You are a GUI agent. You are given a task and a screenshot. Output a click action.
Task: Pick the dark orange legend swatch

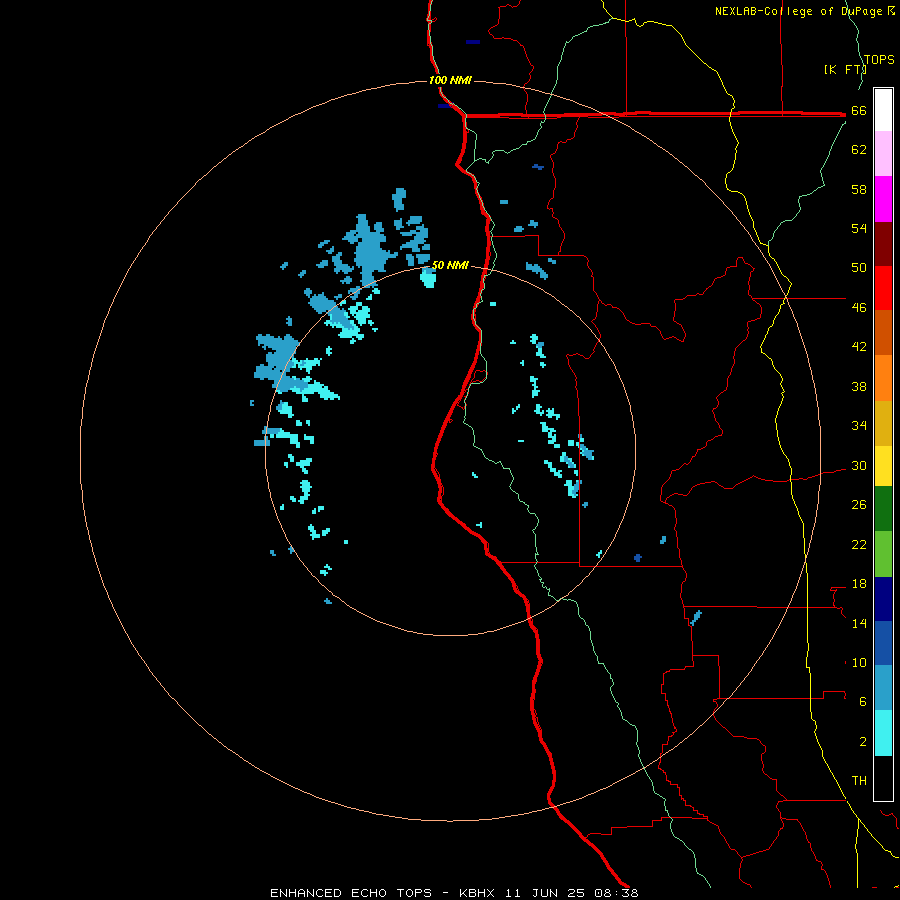coord(883,332)
